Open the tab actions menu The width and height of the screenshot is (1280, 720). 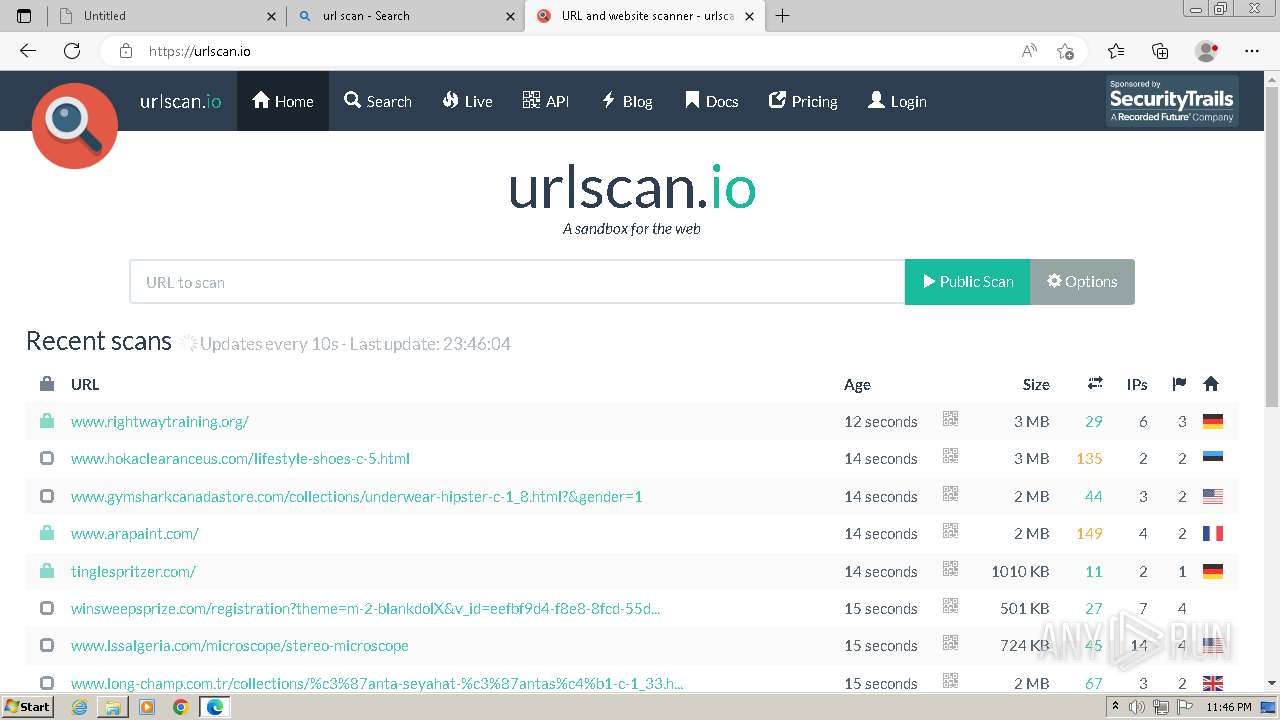(x=24, y=16)
